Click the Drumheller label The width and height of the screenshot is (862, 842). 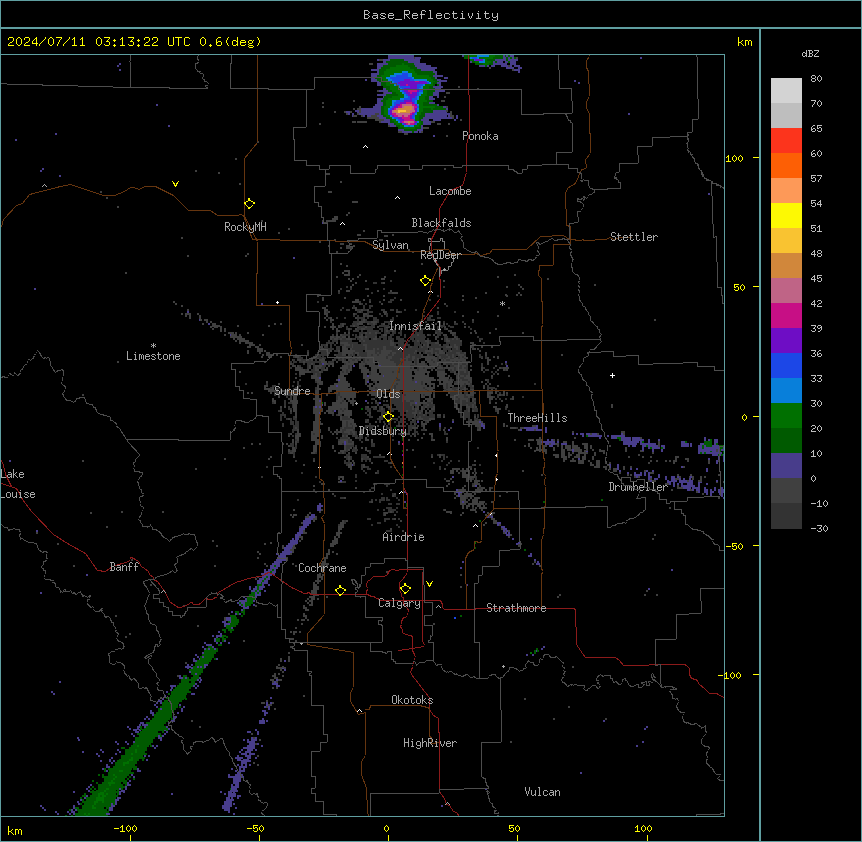[x=638, y=487]
